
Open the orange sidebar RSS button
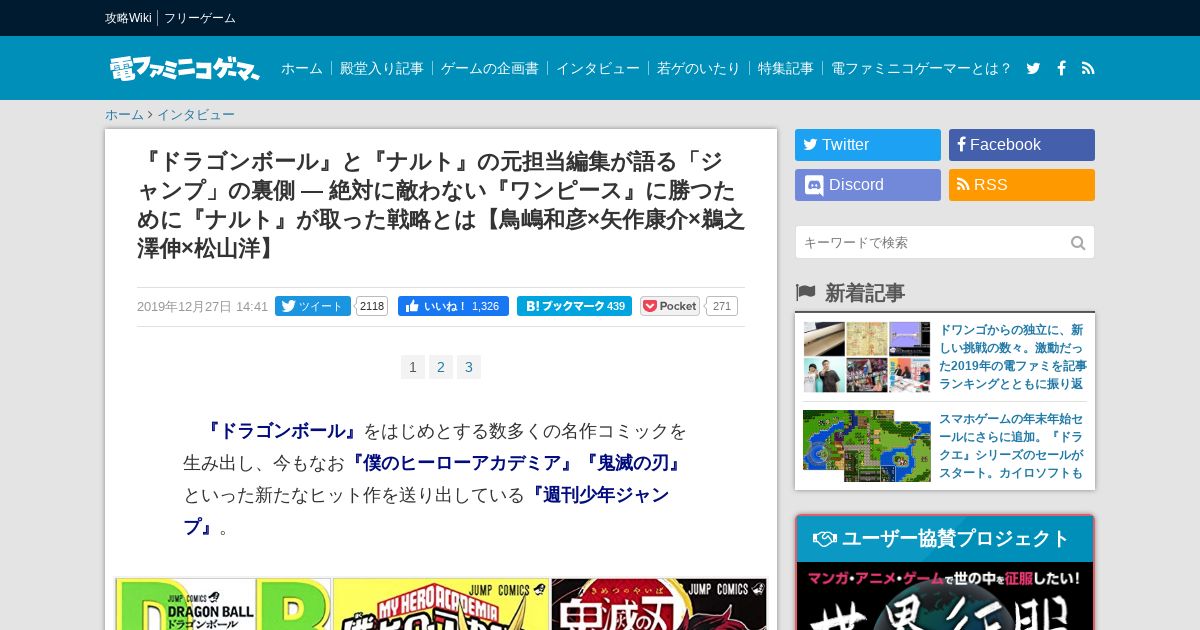1022,185
